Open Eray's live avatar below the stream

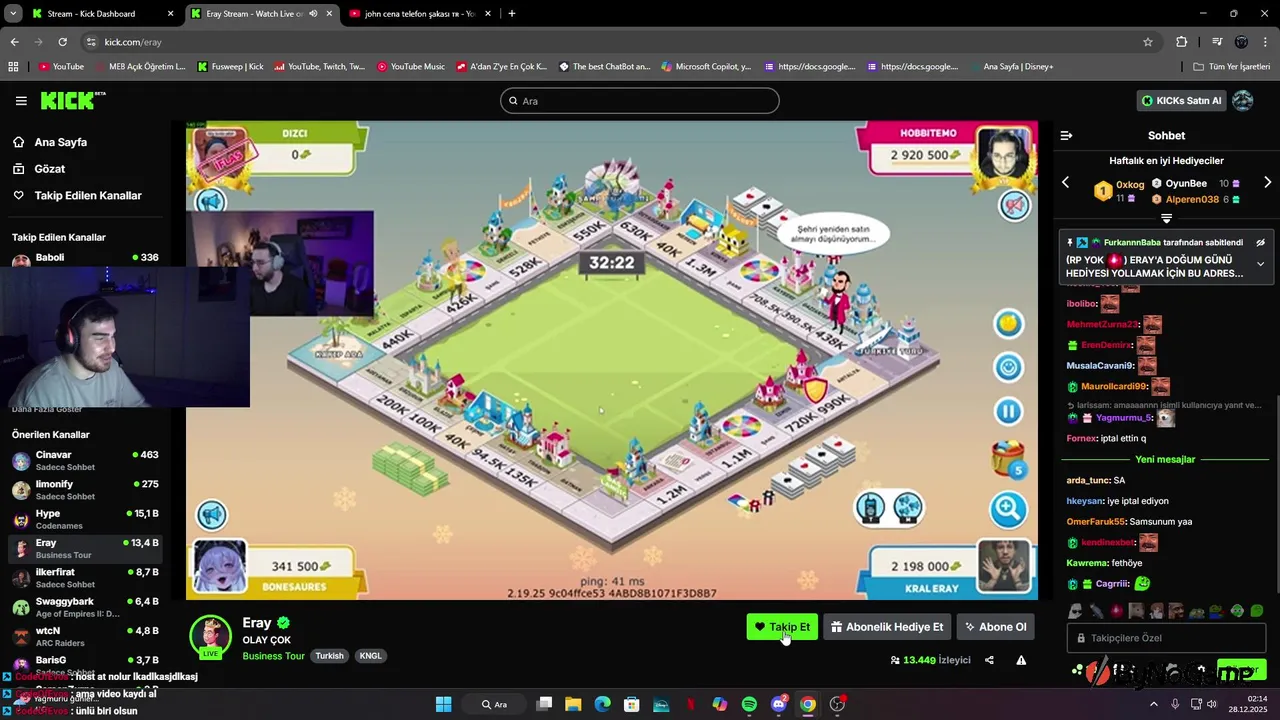211,637
